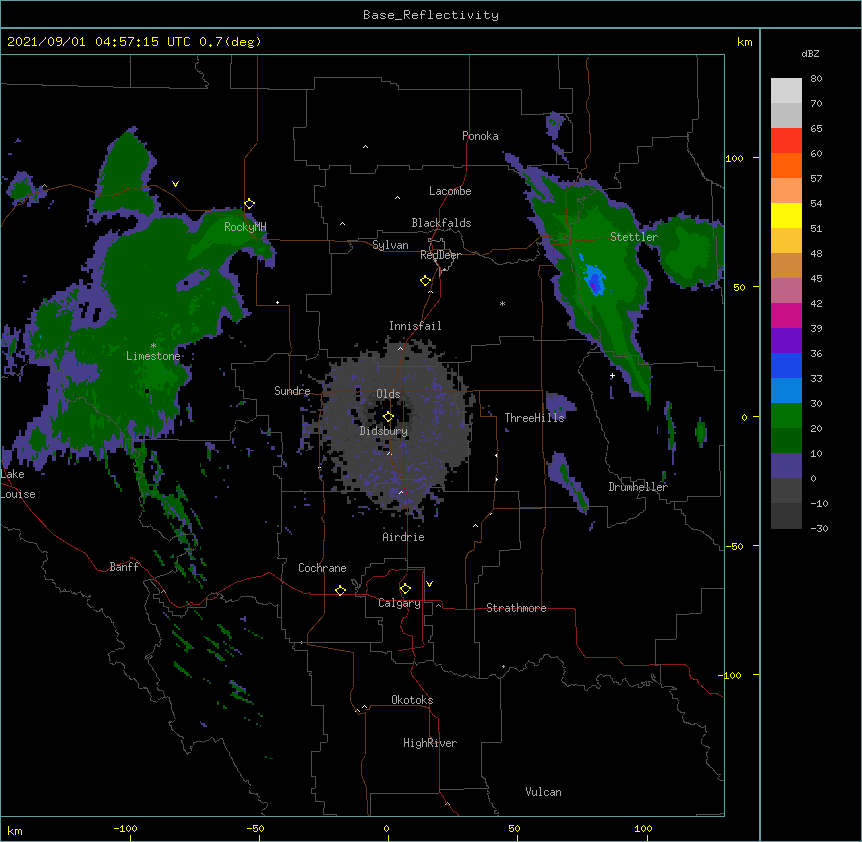Click the Didsbury city label

[x=384, y=431]
